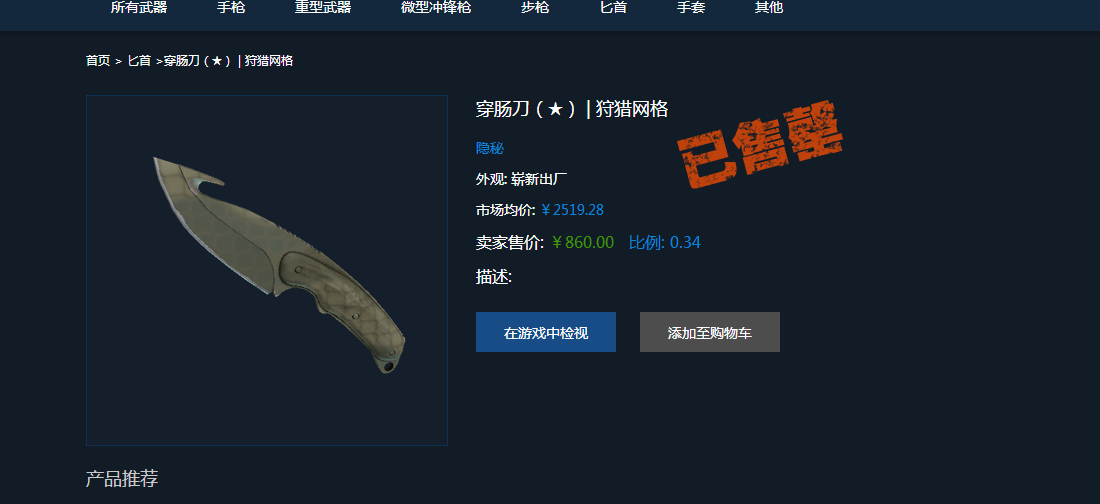Image resolution: width=1100 pixels, height=504 pixels.
Task: Select the 步枪 category
Action: click(535, 8)
